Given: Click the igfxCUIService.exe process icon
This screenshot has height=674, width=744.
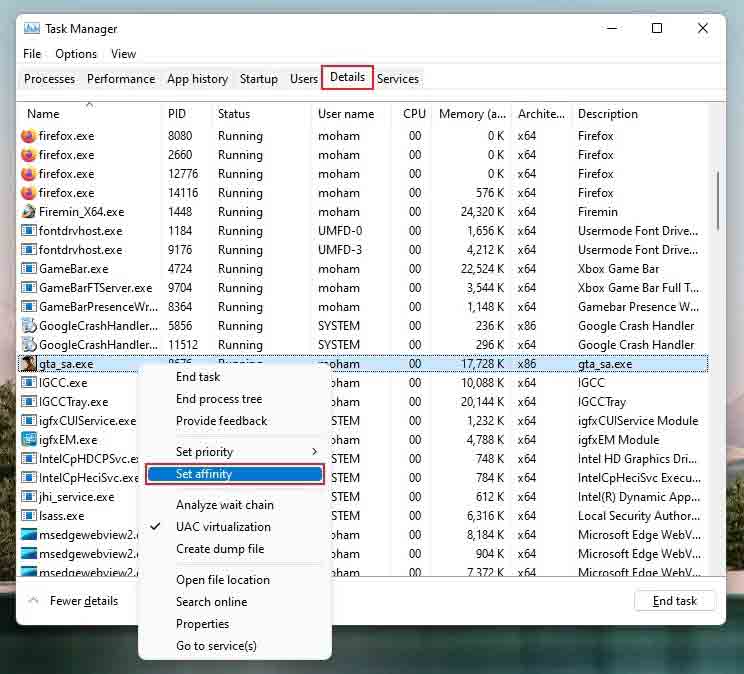Looking at the screenshot, I should pos(28,421).
